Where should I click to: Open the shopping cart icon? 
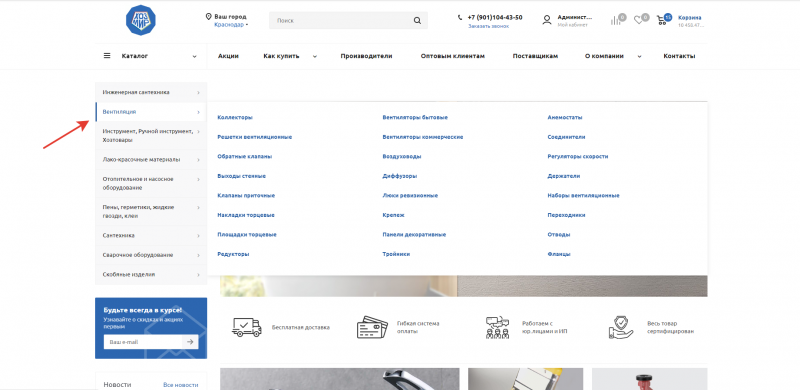pyautogui.click(x=662, y=20)
